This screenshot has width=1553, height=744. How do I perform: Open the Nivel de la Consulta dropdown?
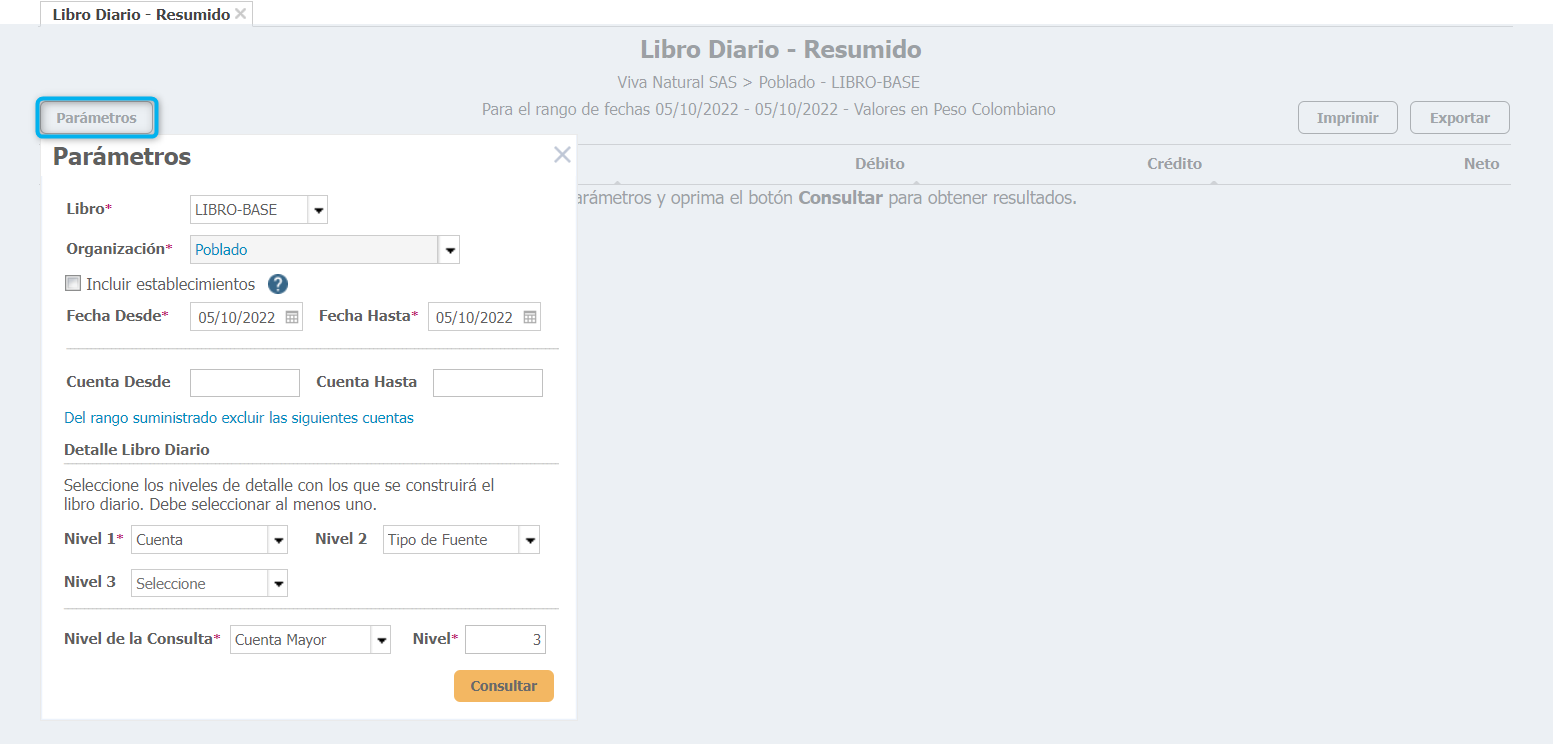(x=380, y=640)
